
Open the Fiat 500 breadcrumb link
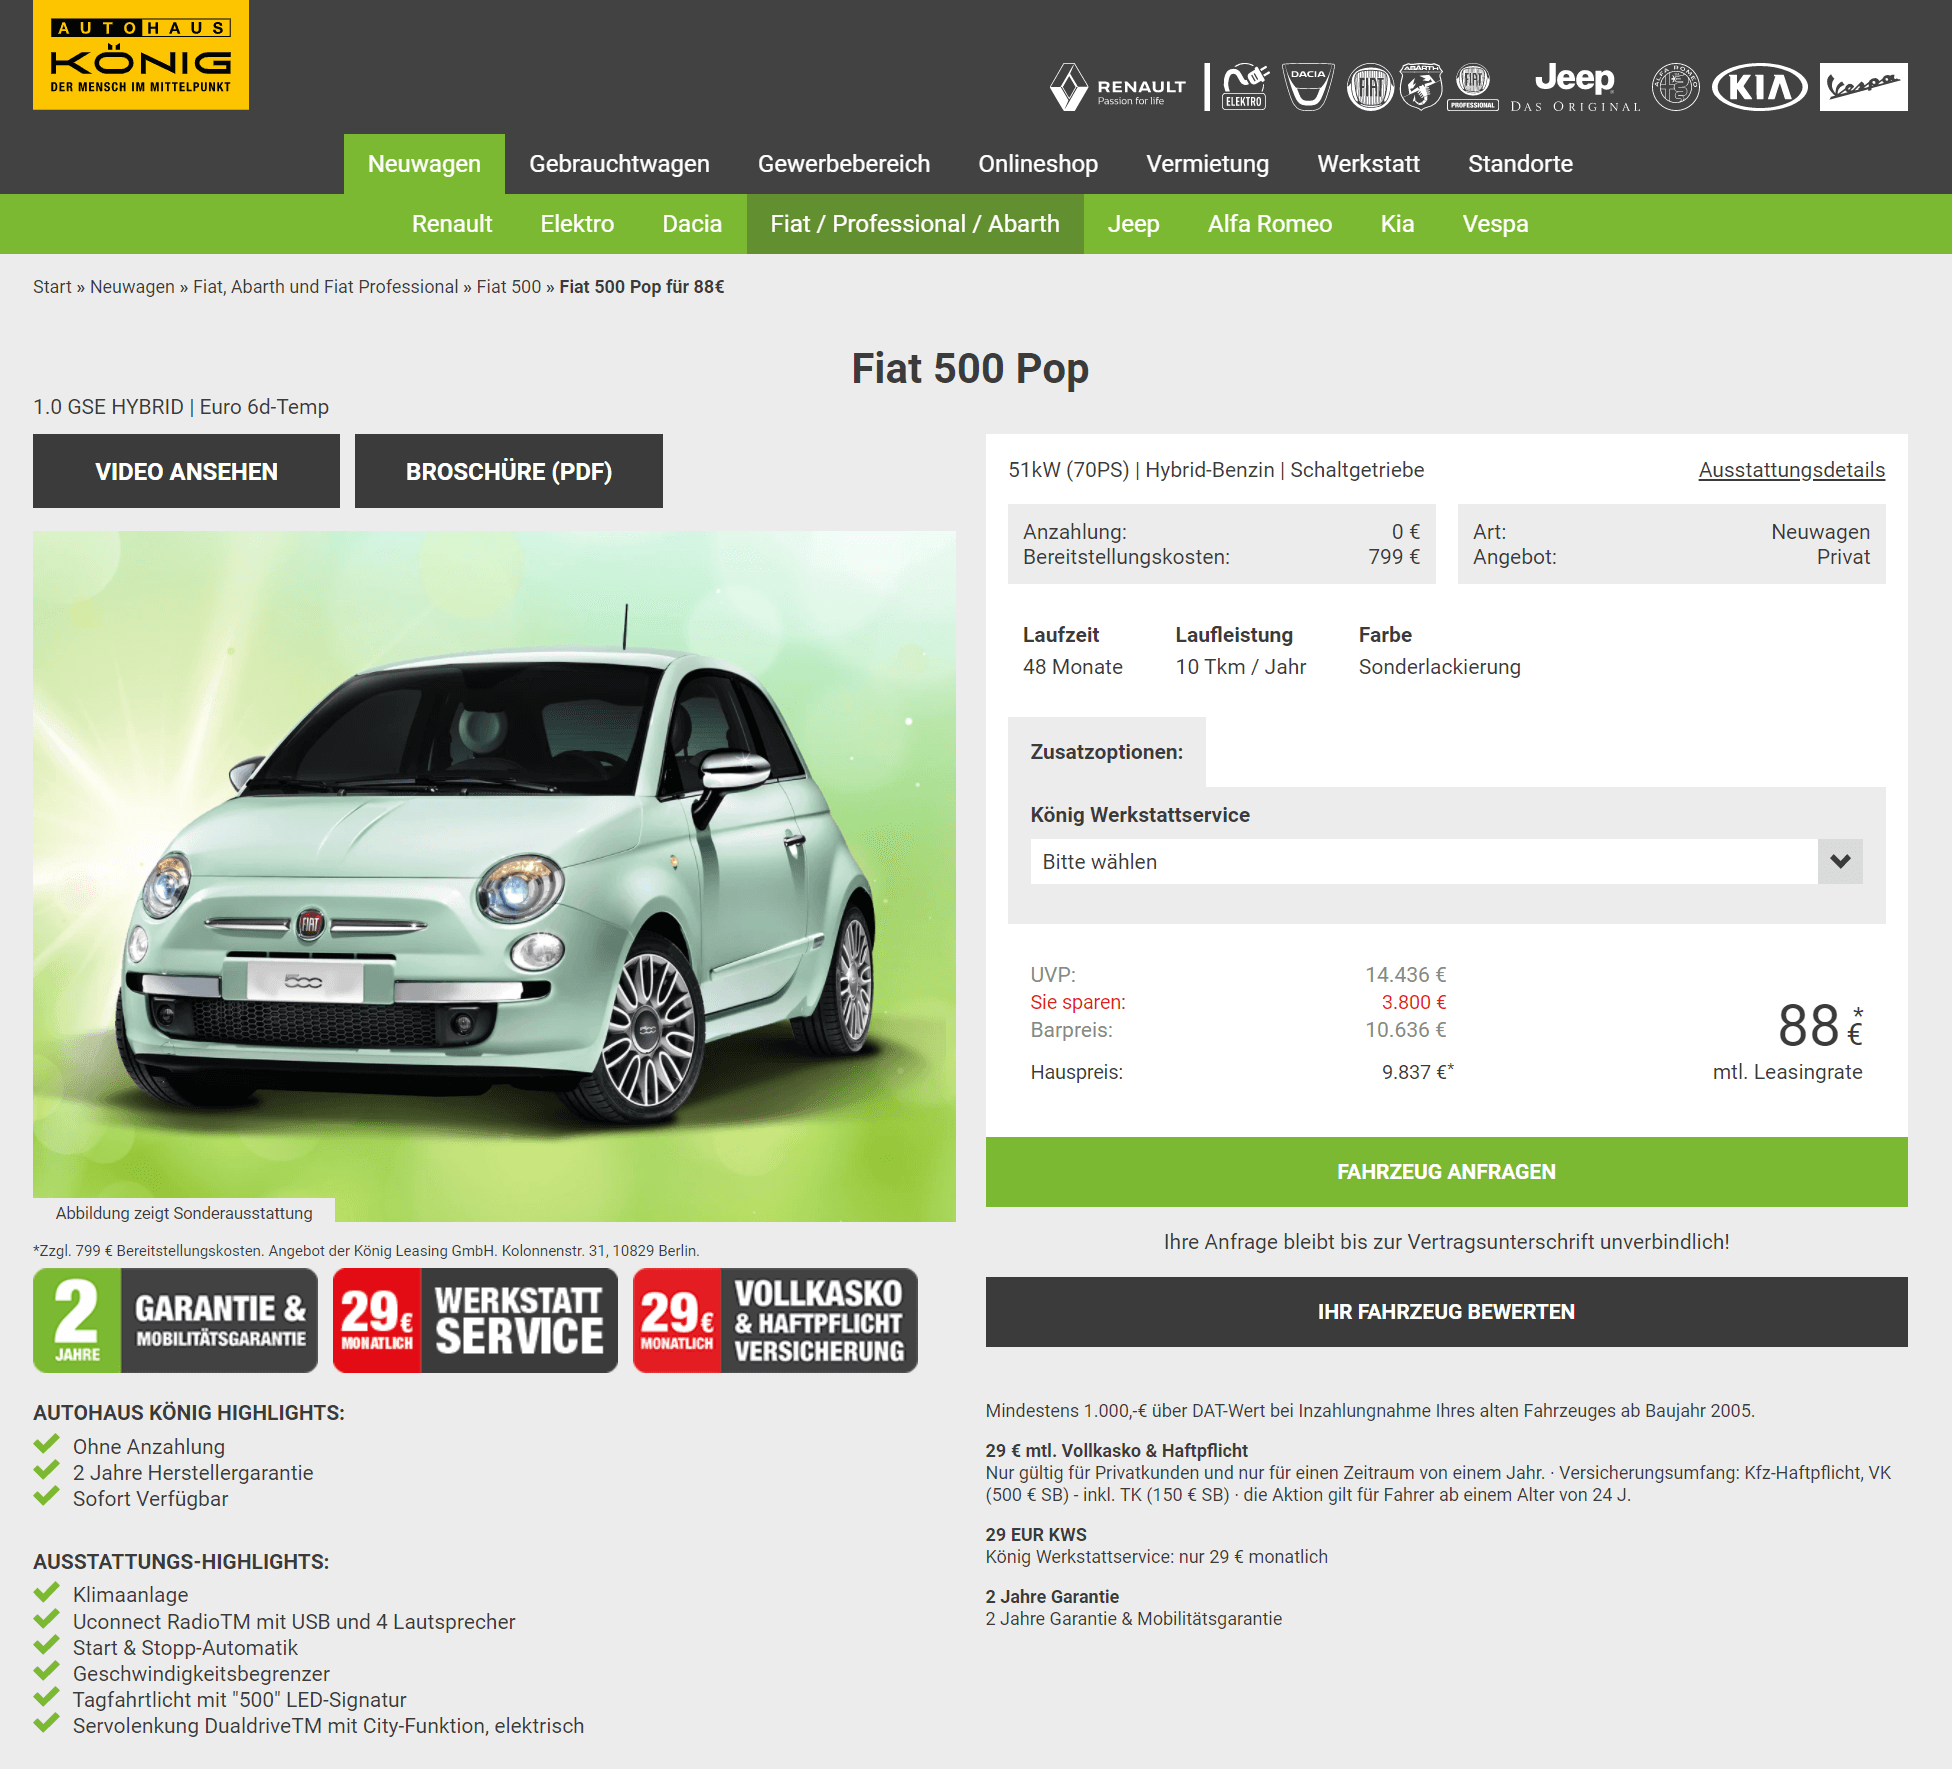point(508,287)
